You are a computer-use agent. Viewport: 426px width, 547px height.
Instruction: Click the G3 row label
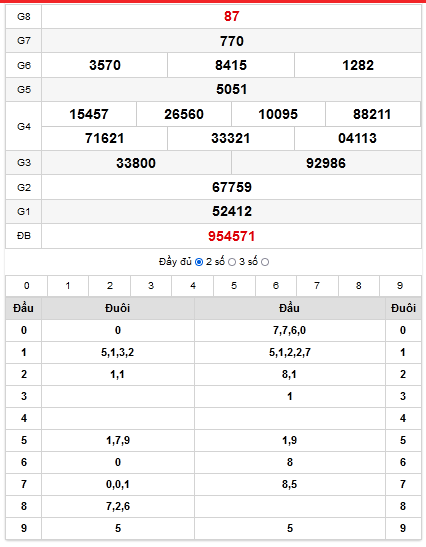click(x=24, y=163)
